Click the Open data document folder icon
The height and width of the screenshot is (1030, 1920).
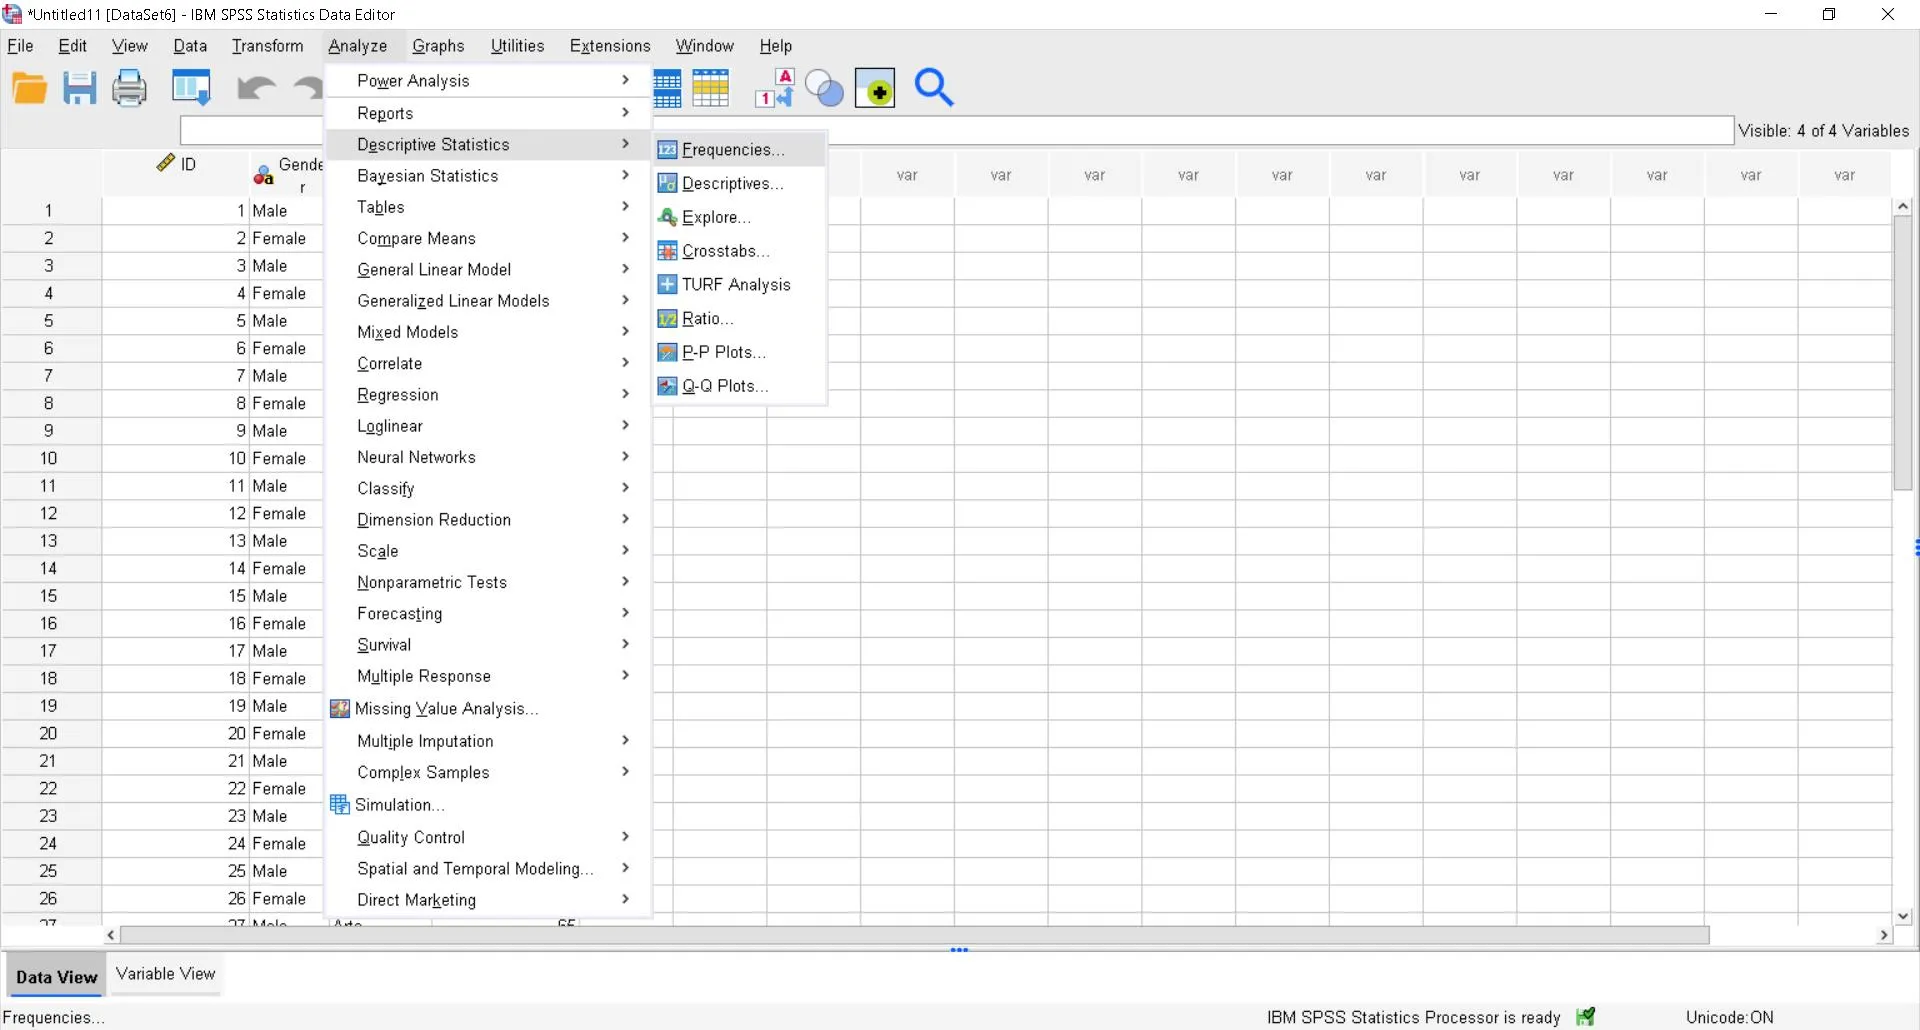[30, 89]
